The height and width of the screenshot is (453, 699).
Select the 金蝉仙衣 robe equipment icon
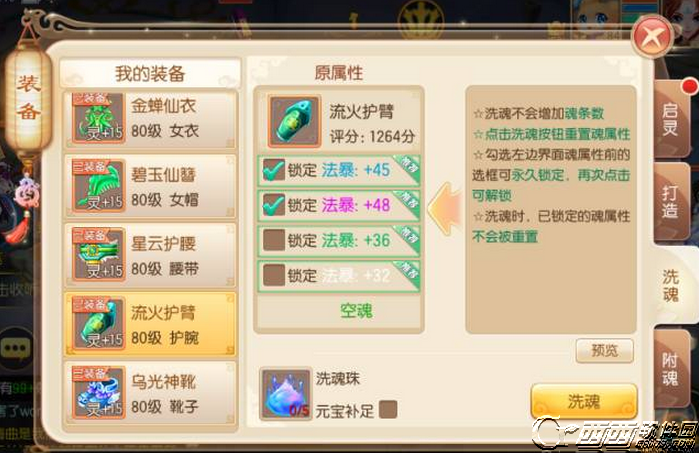(98, 117)
